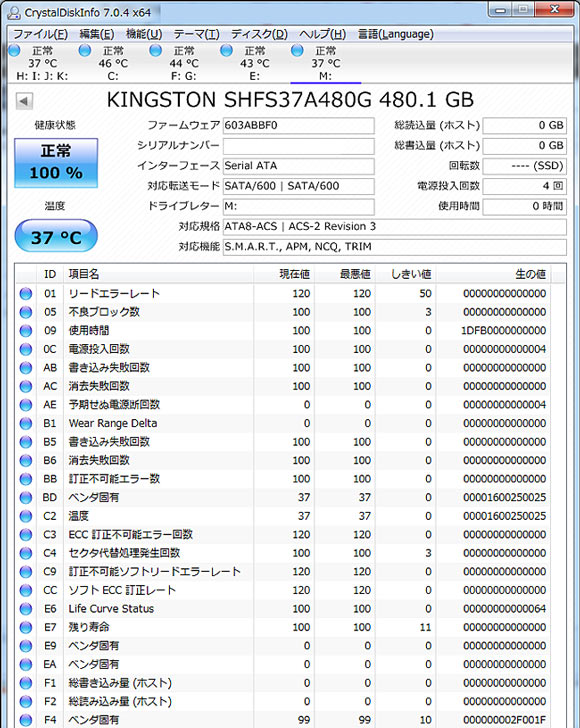Screen dimensions: 580x728
Task: Click status icon for ID BD ベンダ固有
Action: 26,498
